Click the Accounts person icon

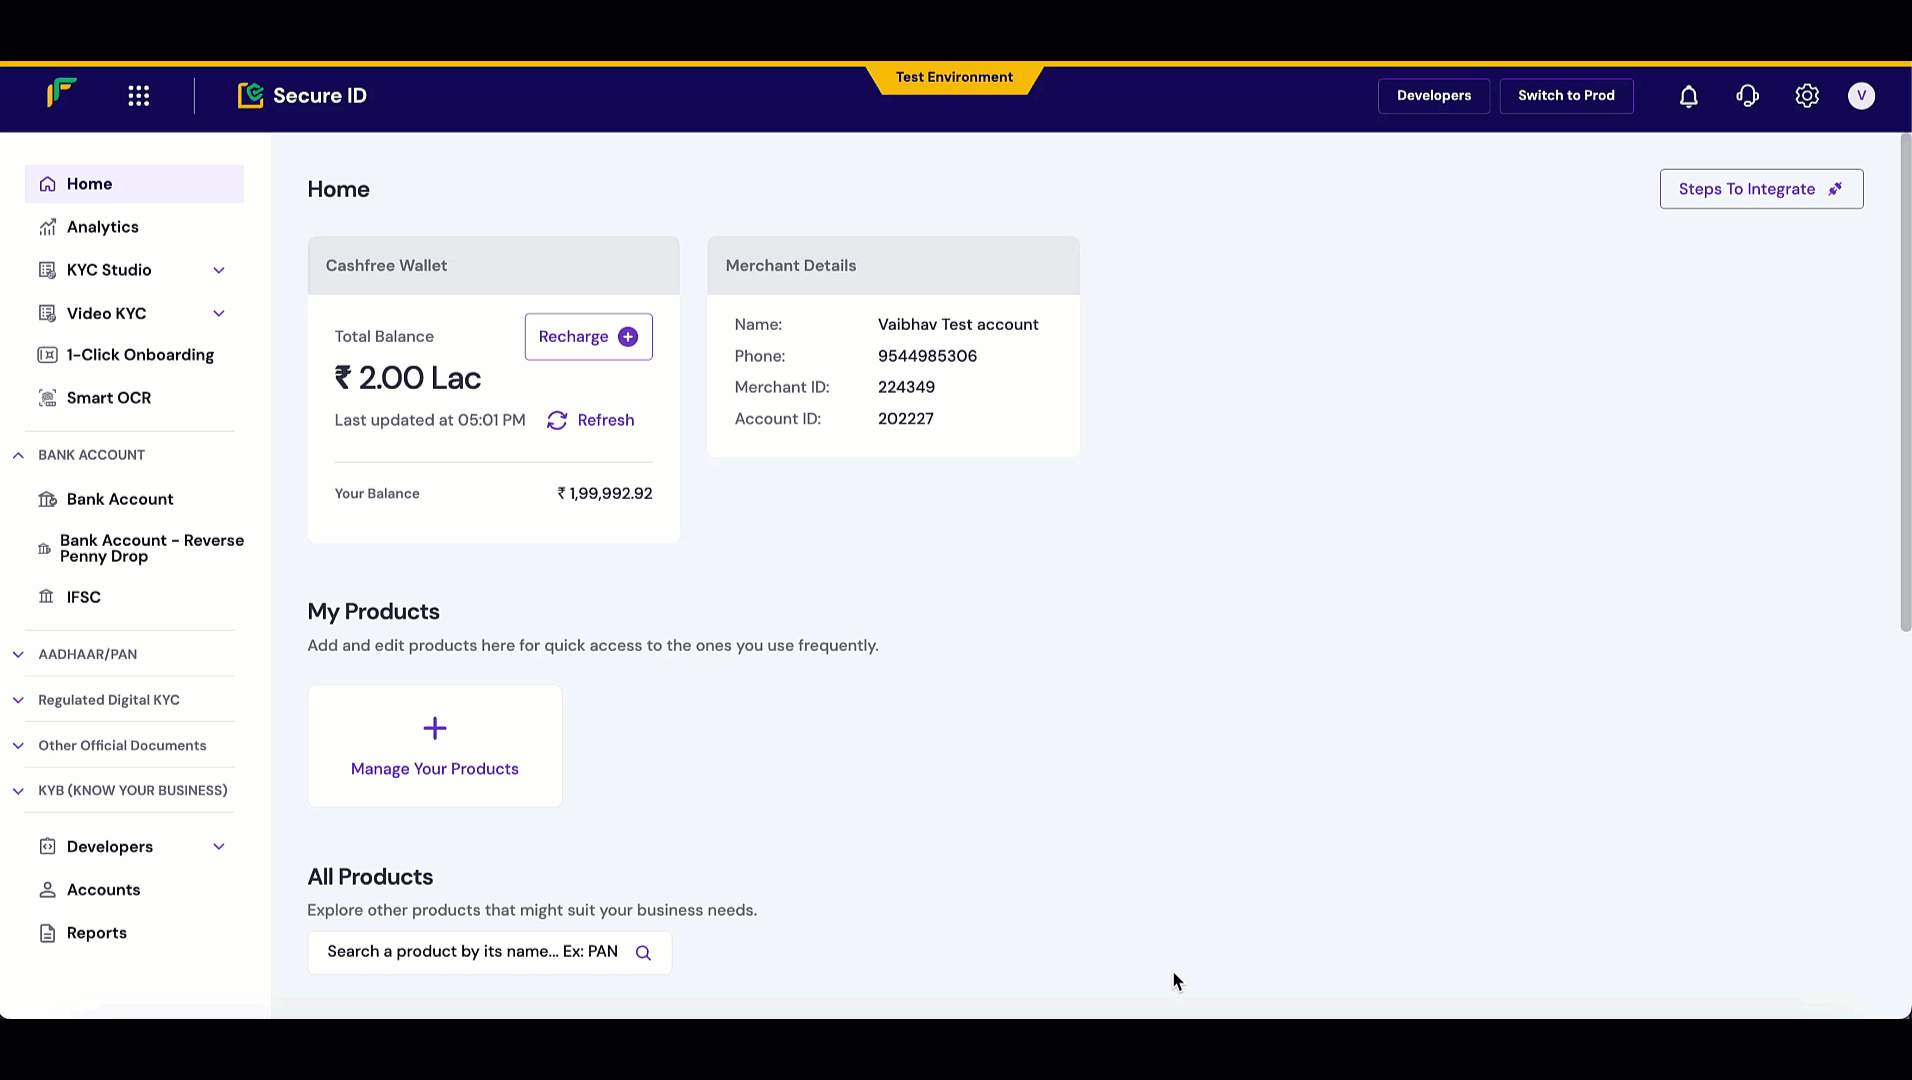tap(47, 890)
